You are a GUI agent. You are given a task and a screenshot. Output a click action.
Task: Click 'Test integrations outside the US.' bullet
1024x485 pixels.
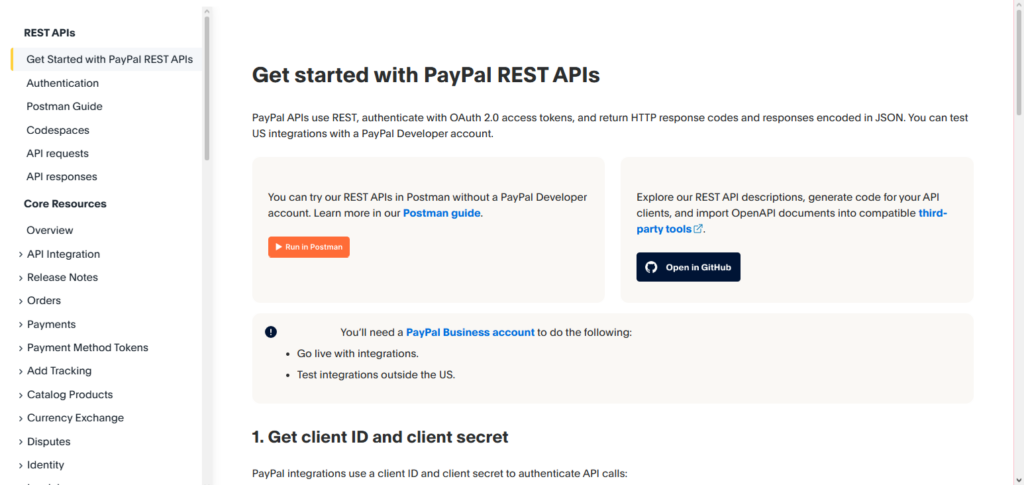376,375
